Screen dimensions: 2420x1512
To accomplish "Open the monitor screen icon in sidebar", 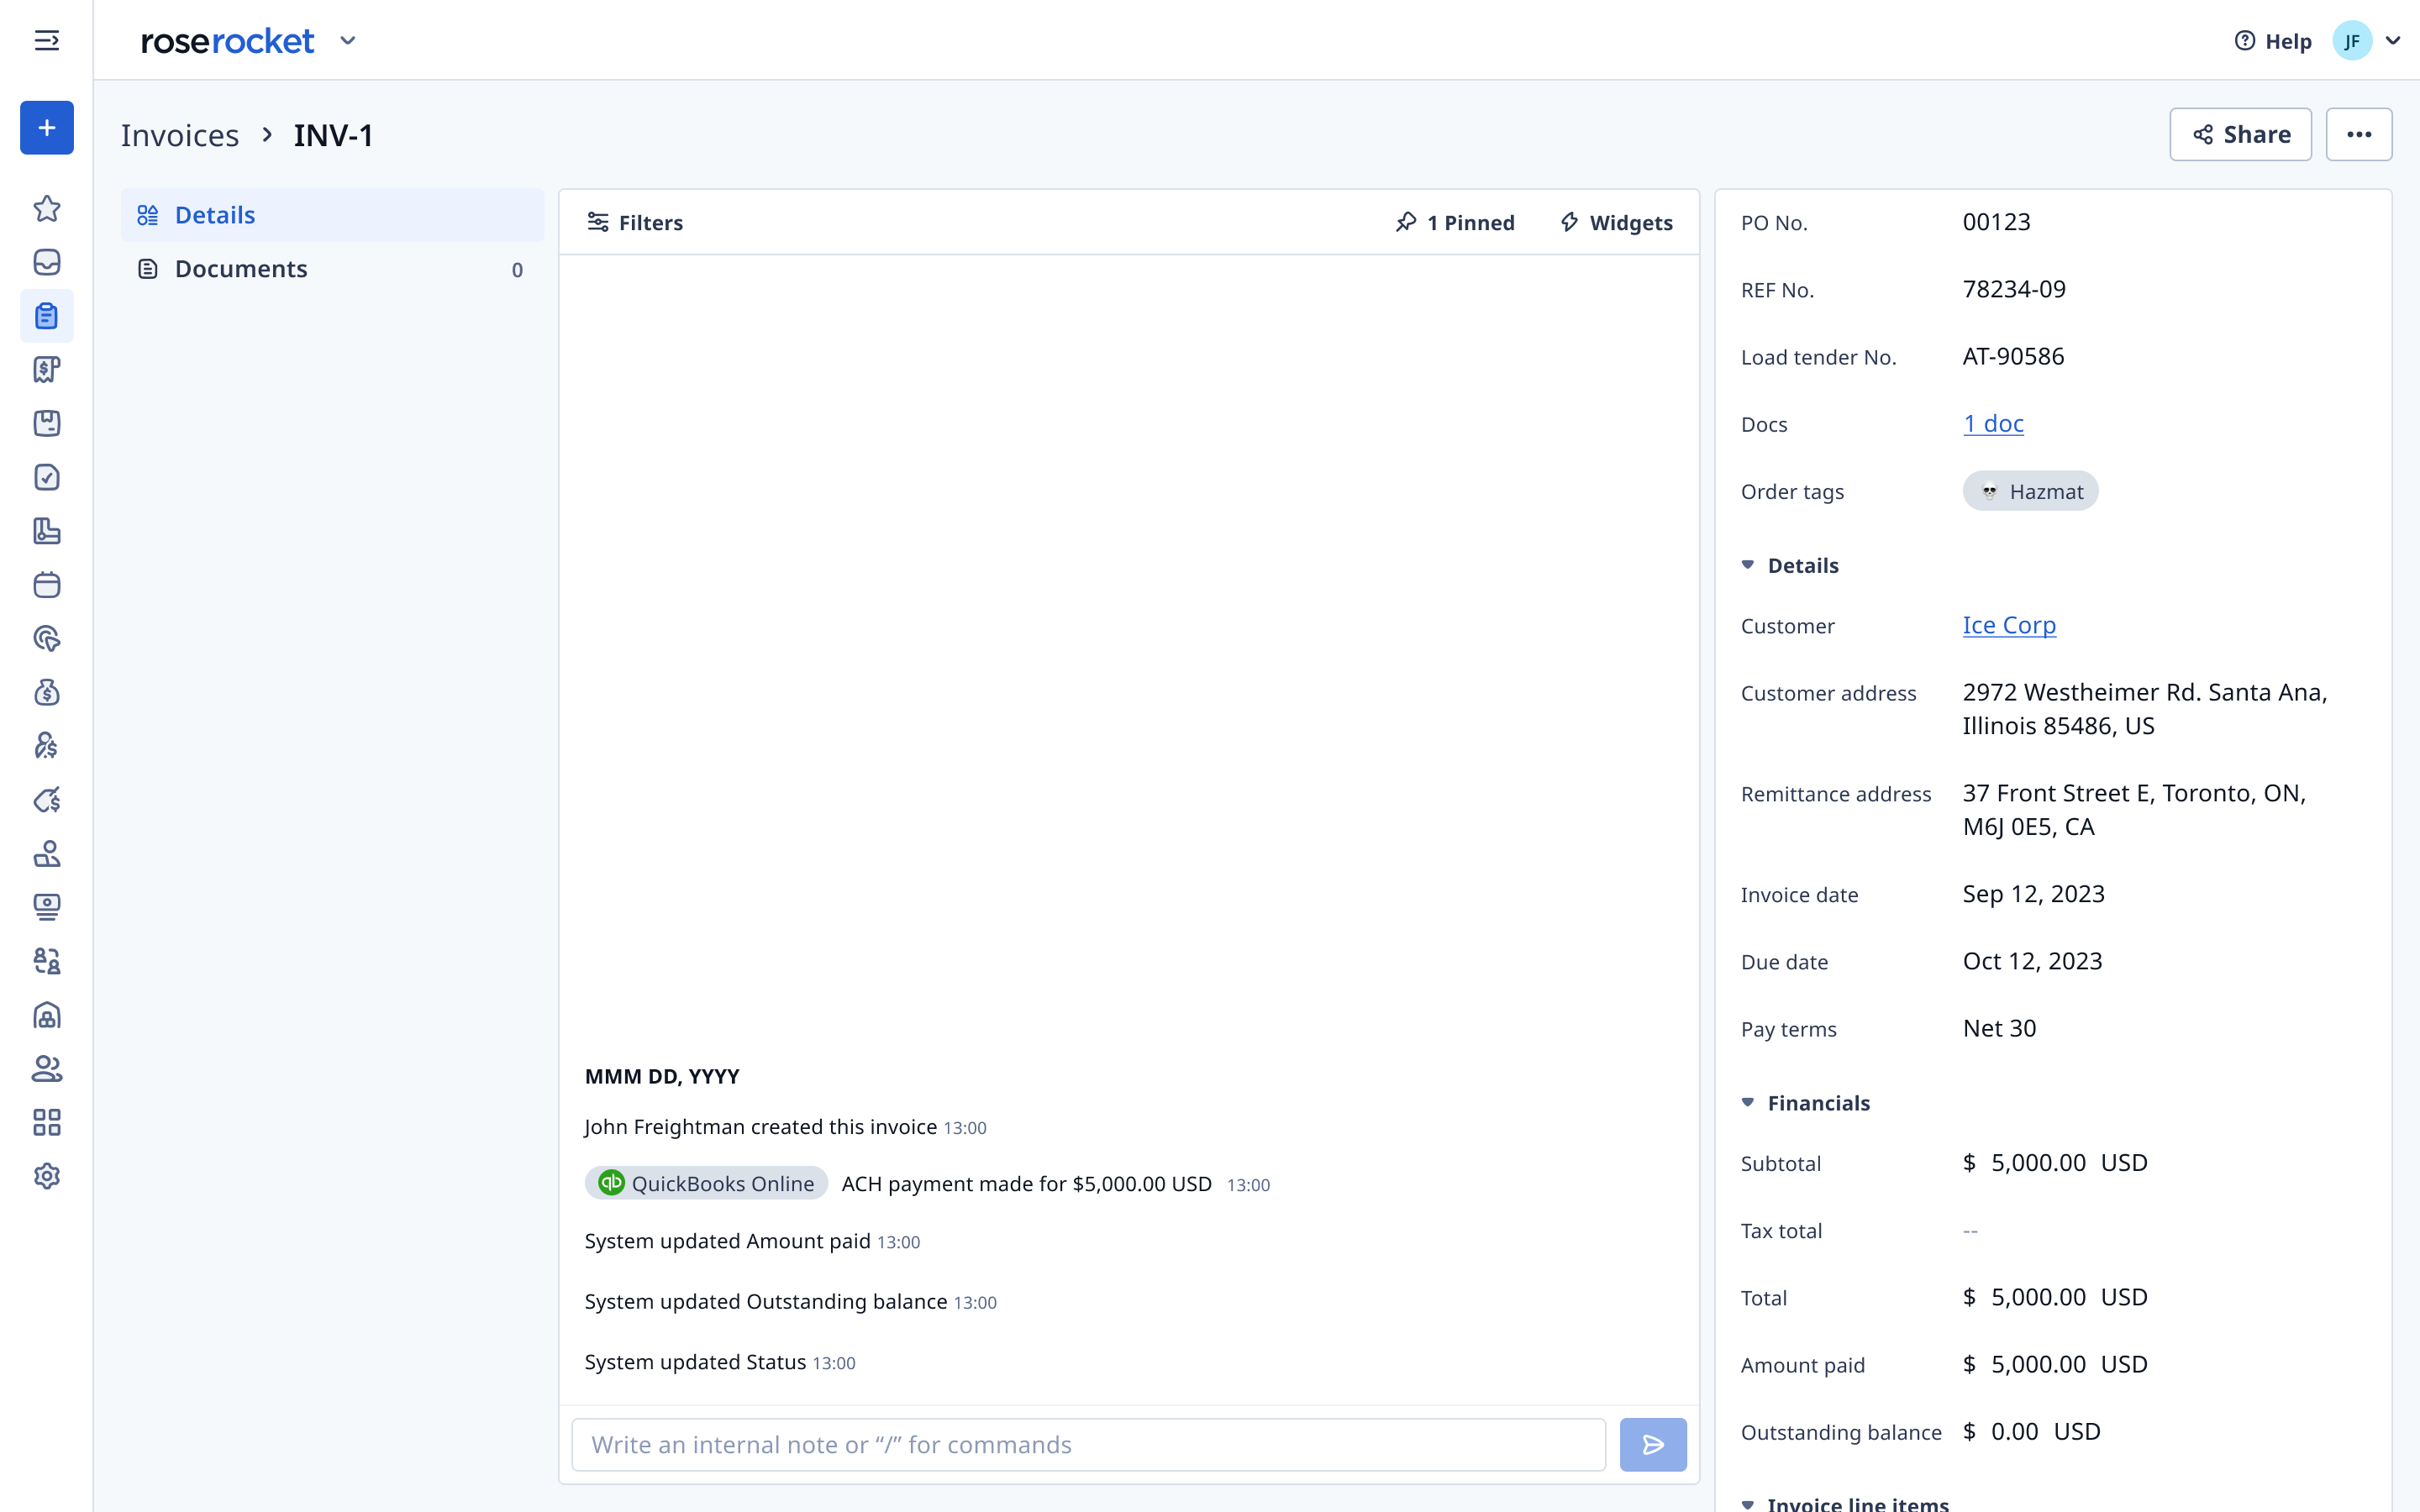I will (47, 907).
